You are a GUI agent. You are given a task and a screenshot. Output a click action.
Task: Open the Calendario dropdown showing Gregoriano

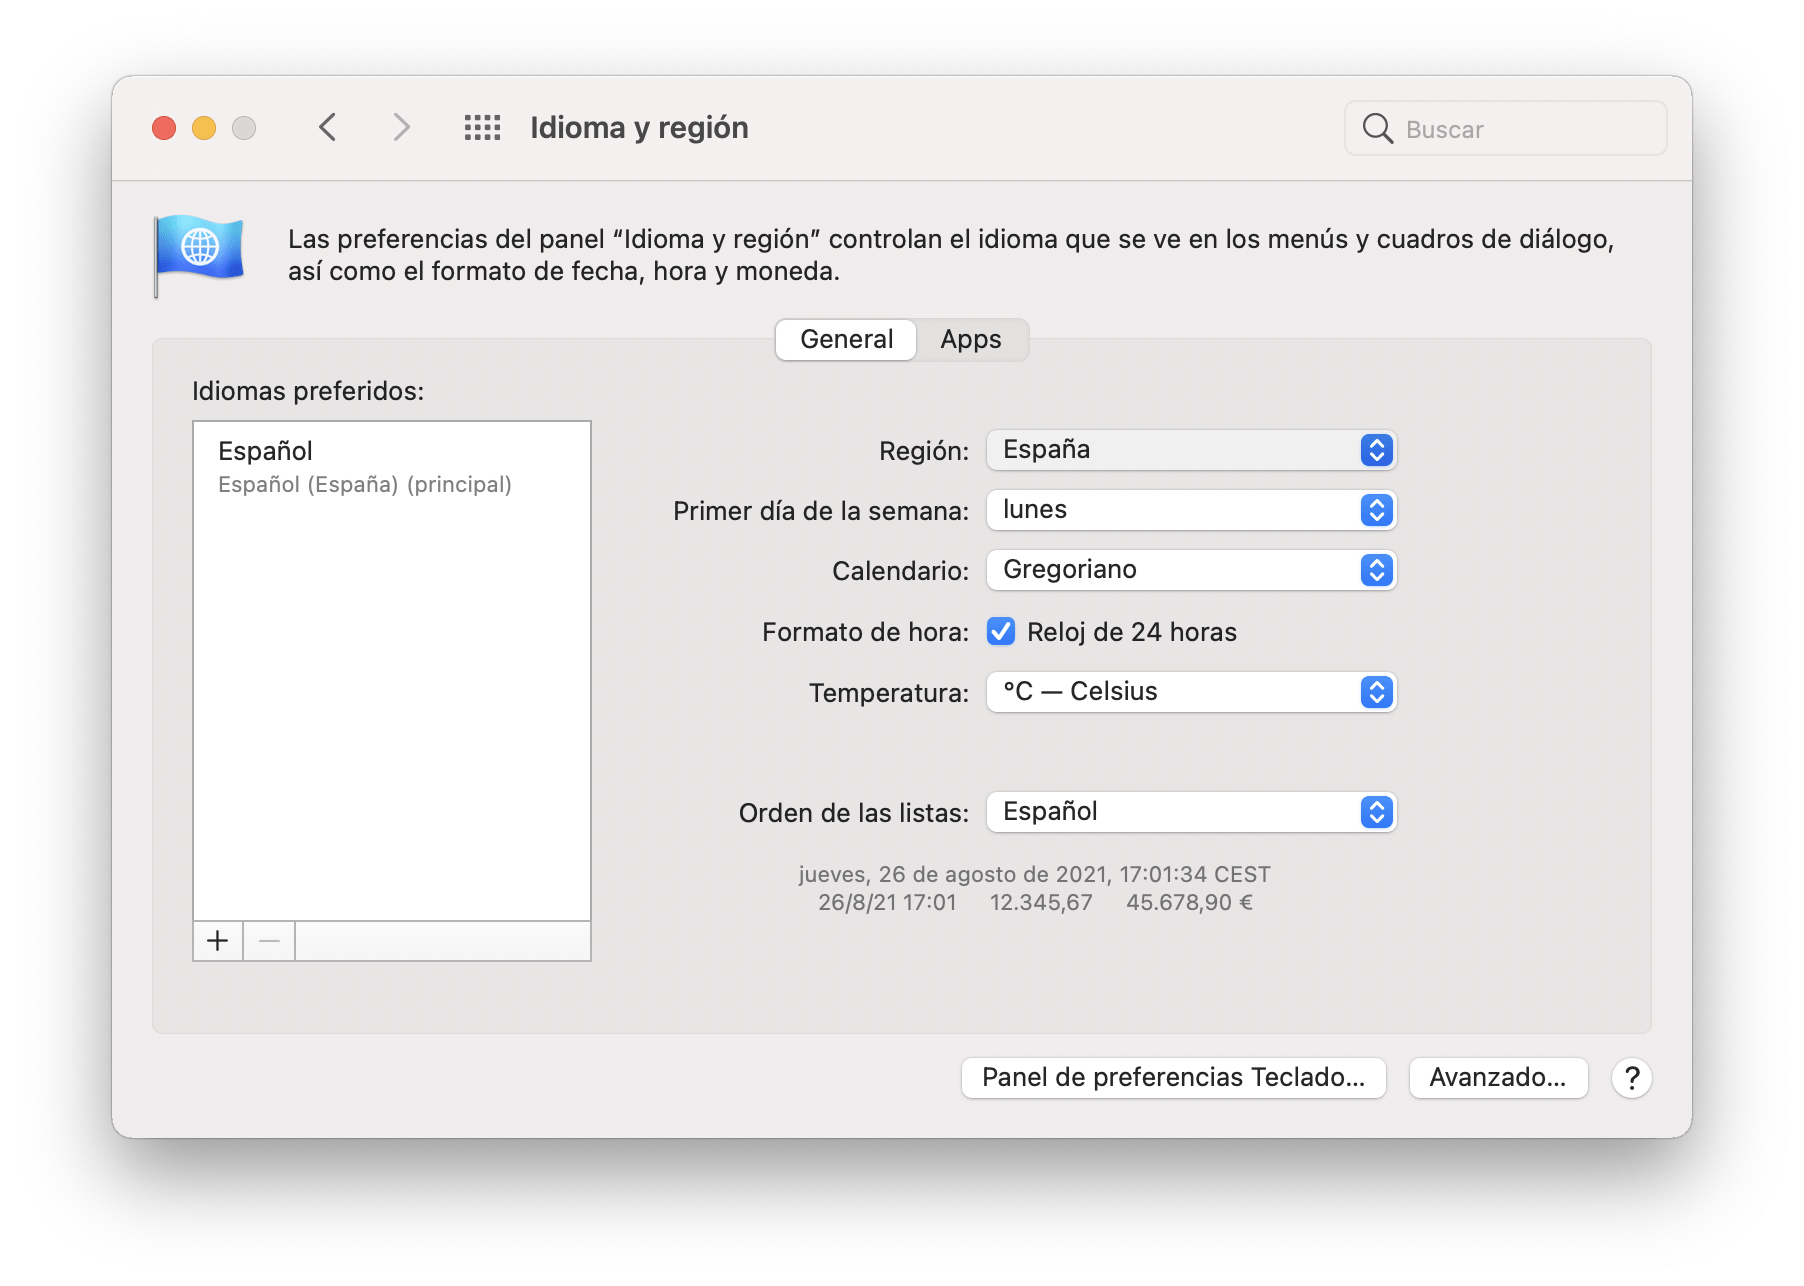pyautogui.click(x=1190, y=570)
